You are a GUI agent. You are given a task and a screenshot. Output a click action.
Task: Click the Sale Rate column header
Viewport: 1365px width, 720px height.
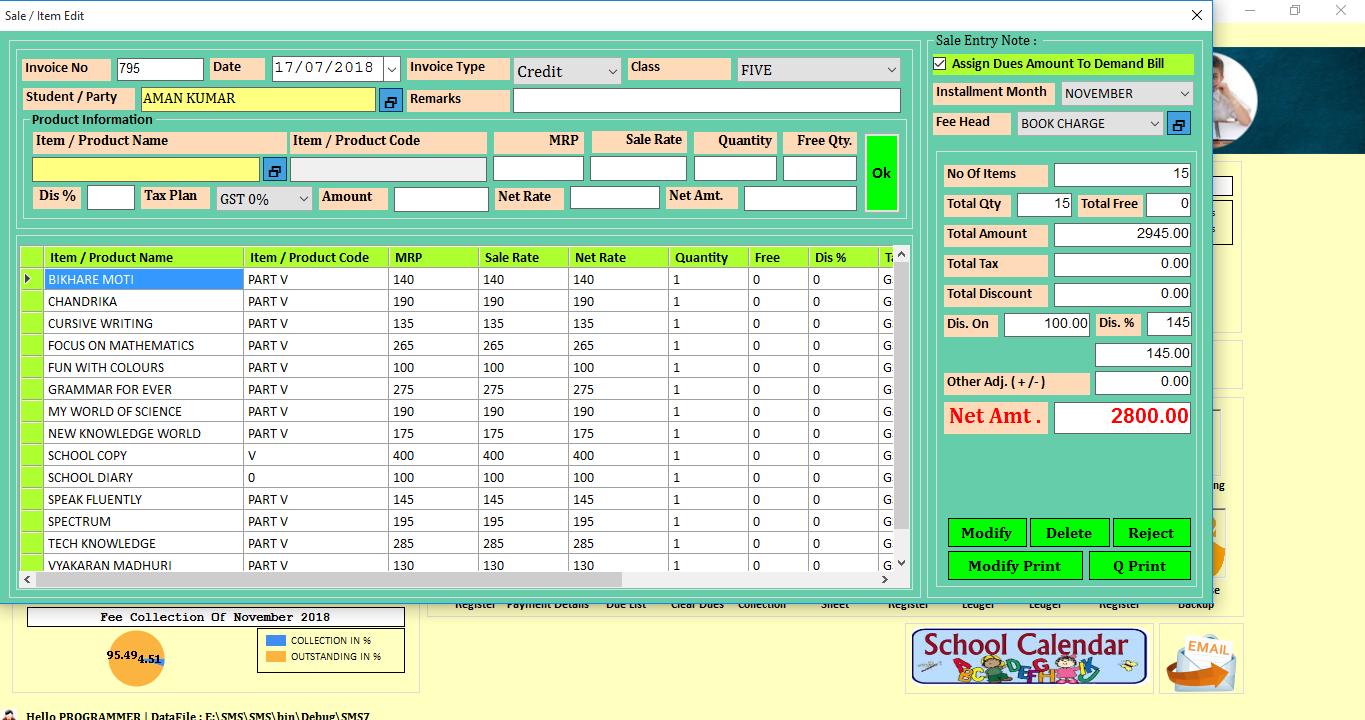point(523,257)
